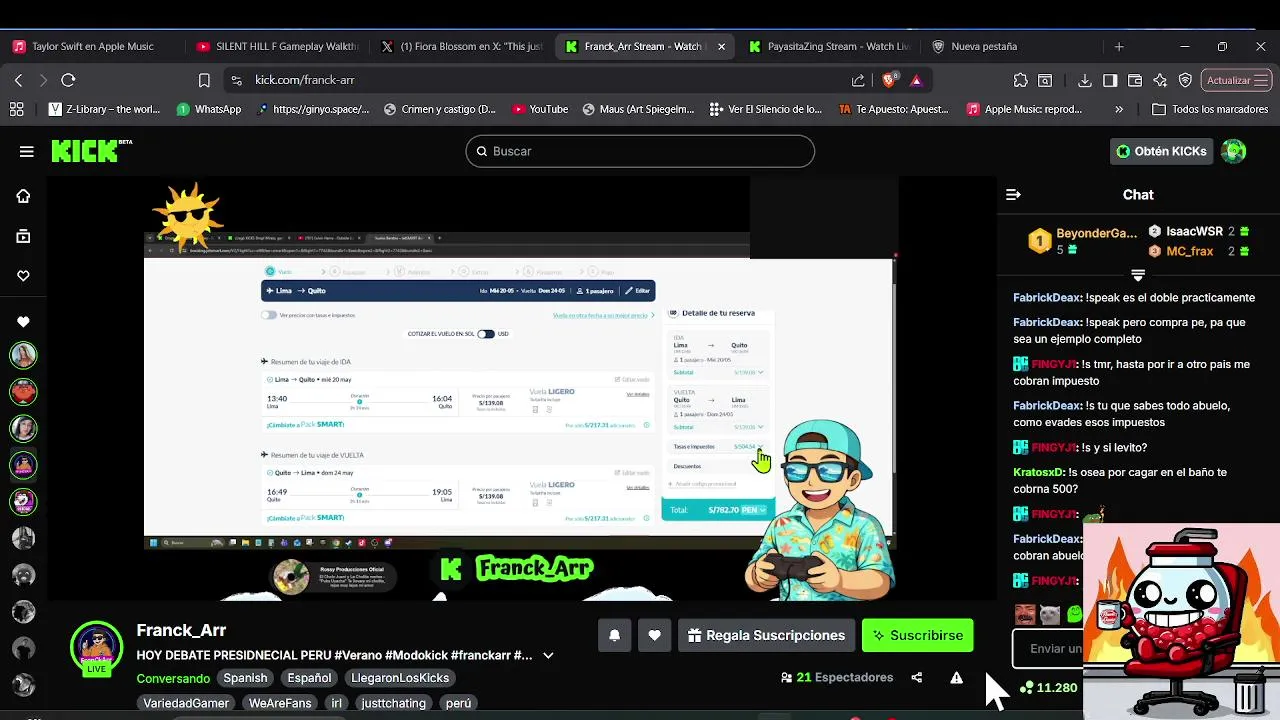Open browser downloads icon
This screenshot has width=1280, height=720.
click(1085, 80)
